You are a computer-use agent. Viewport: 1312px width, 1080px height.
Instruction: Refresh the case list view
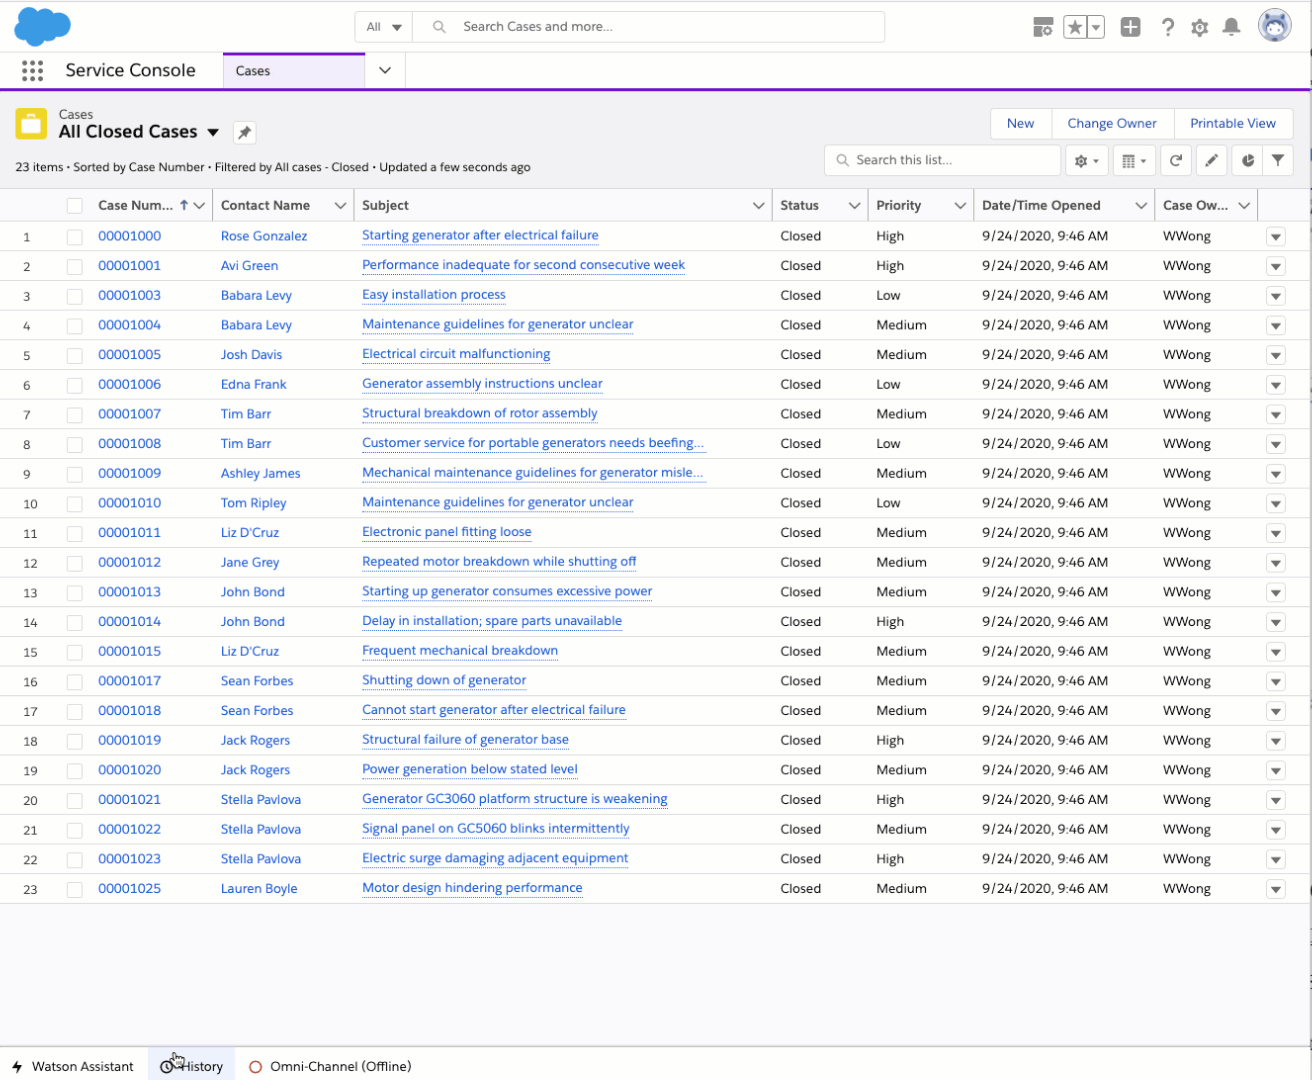pos(1176,160)
